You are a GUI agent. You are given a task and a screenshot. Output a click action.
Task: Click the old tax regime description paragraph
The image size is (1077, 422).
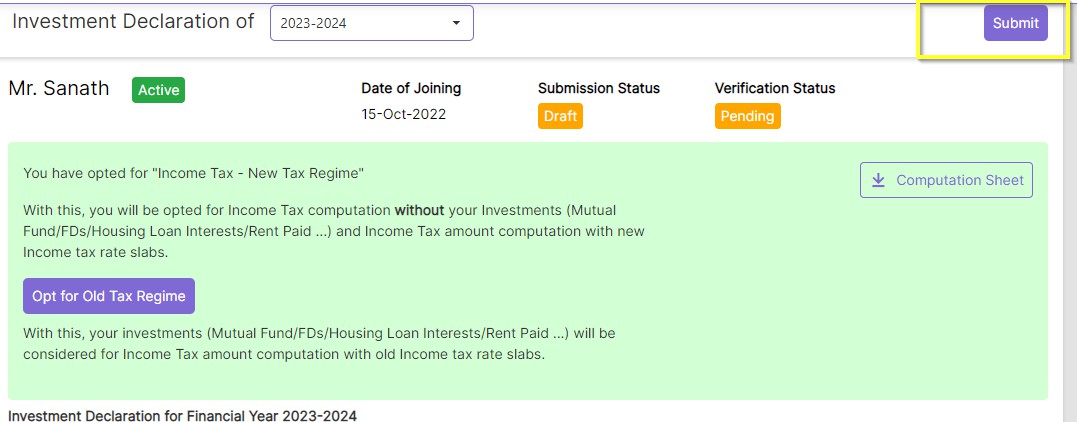coord(319,343)
